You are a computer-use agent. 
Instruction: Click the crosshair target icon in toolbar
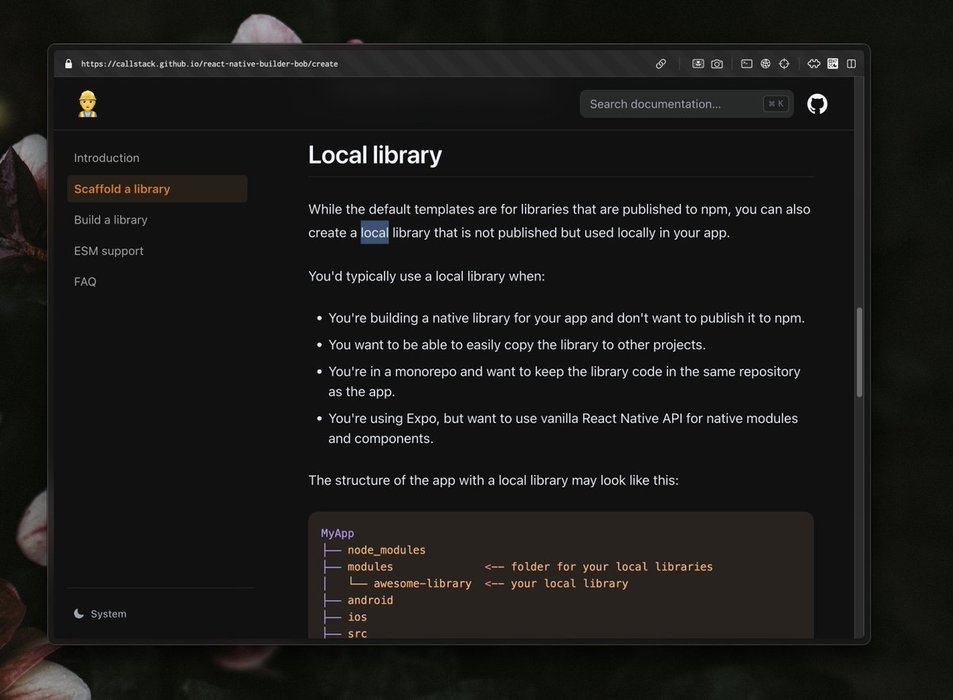[x=784, y=64]
